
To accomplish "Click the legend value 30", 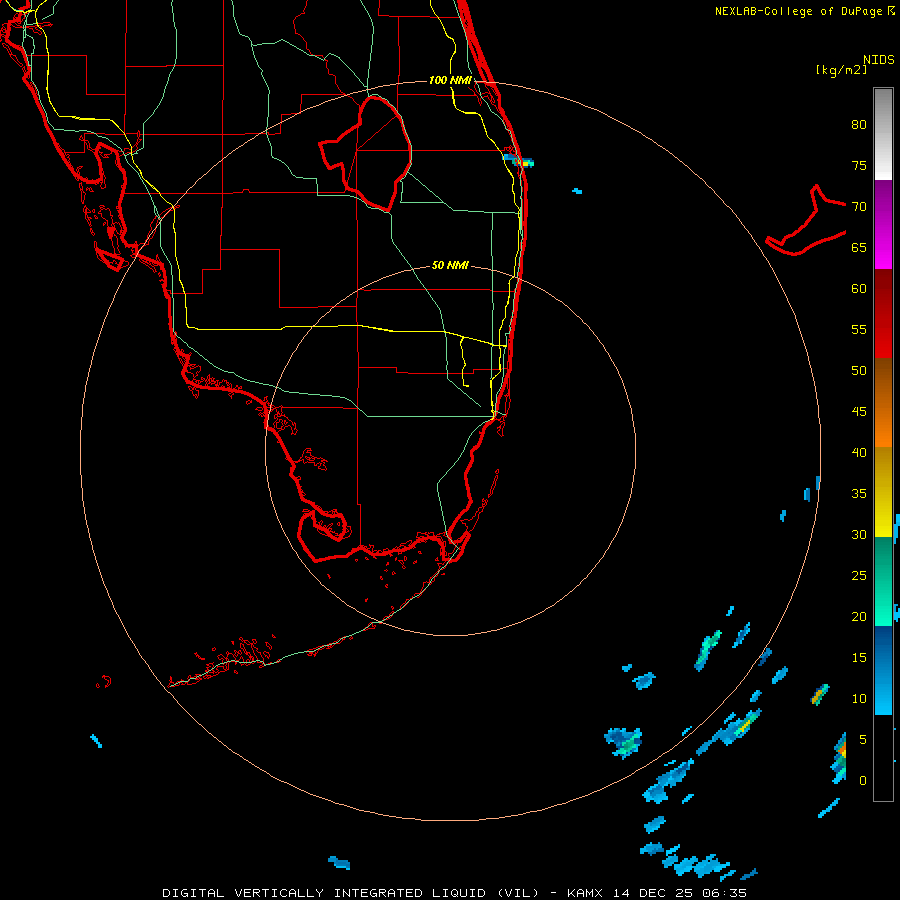I will (859, 534).
